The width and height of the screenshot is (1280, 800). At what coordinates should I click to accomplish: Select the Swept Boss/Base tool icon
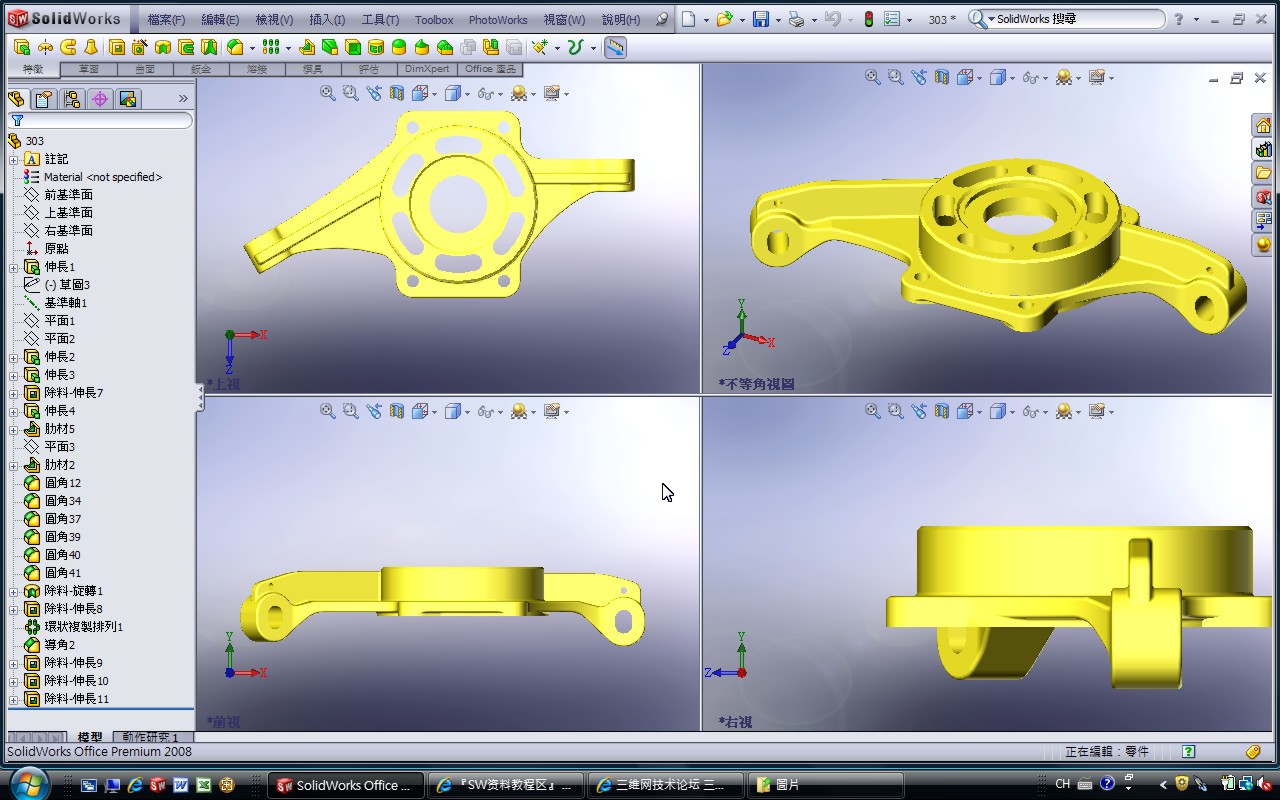click(x=68, y=47)
